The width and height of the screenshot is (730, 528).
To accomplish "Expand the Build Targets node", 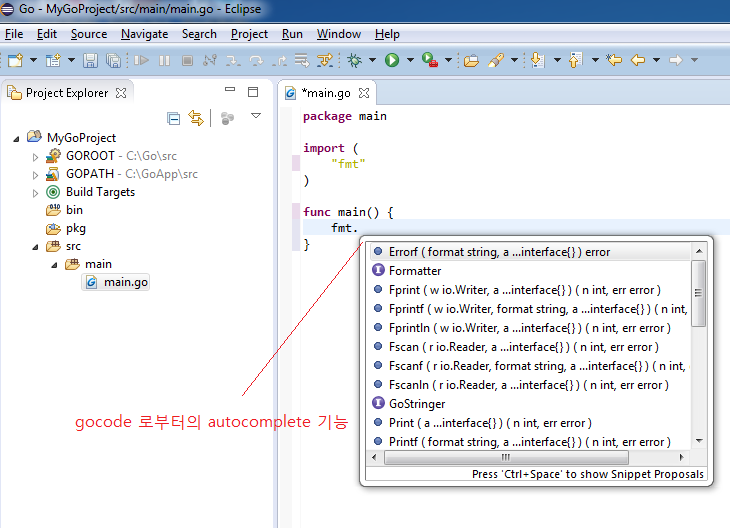I will pyautogui.click(x=35, y=193).
